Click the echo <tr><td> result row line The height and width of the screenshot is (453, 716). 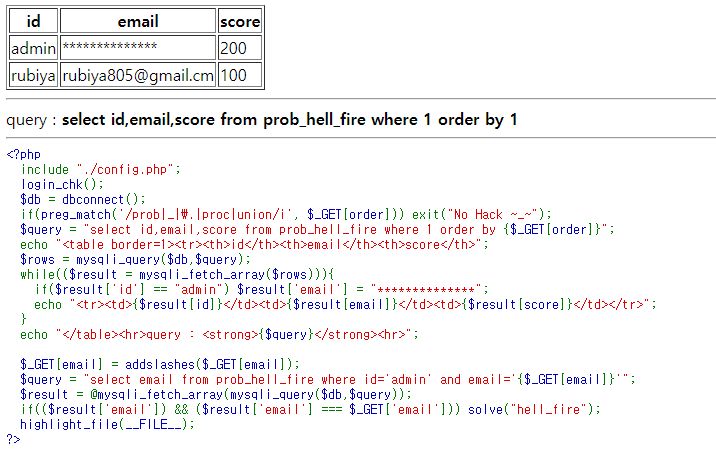345,305
